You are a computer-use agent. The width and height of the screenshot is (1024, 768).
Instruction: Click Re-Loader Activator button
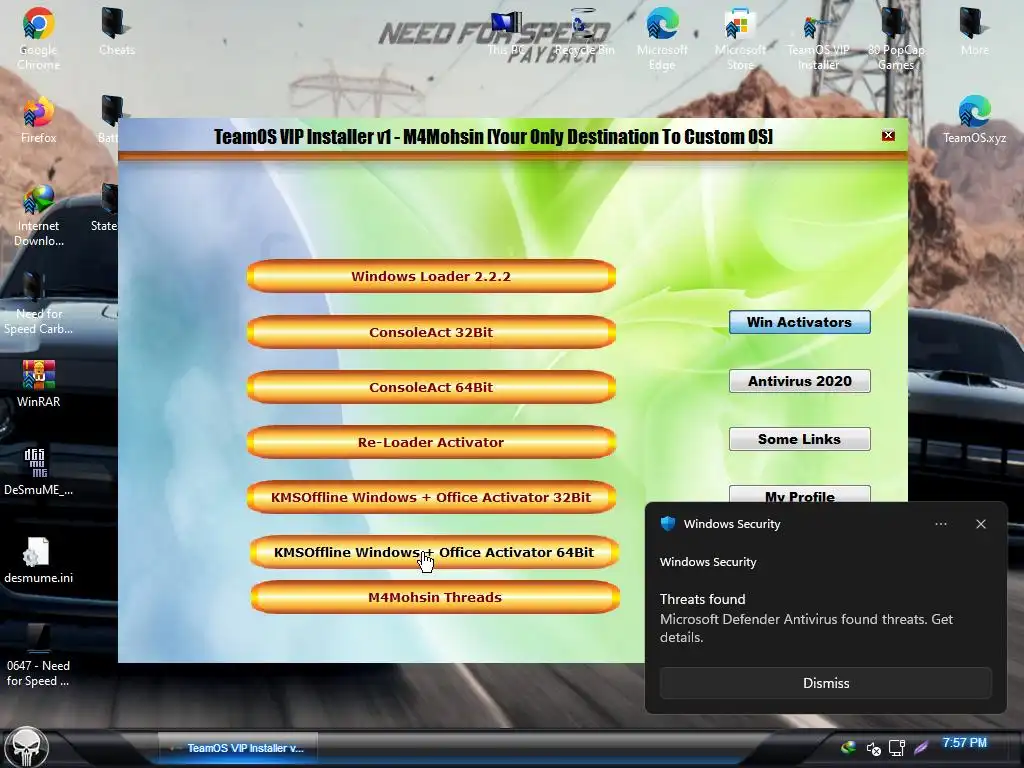[431, 442]
